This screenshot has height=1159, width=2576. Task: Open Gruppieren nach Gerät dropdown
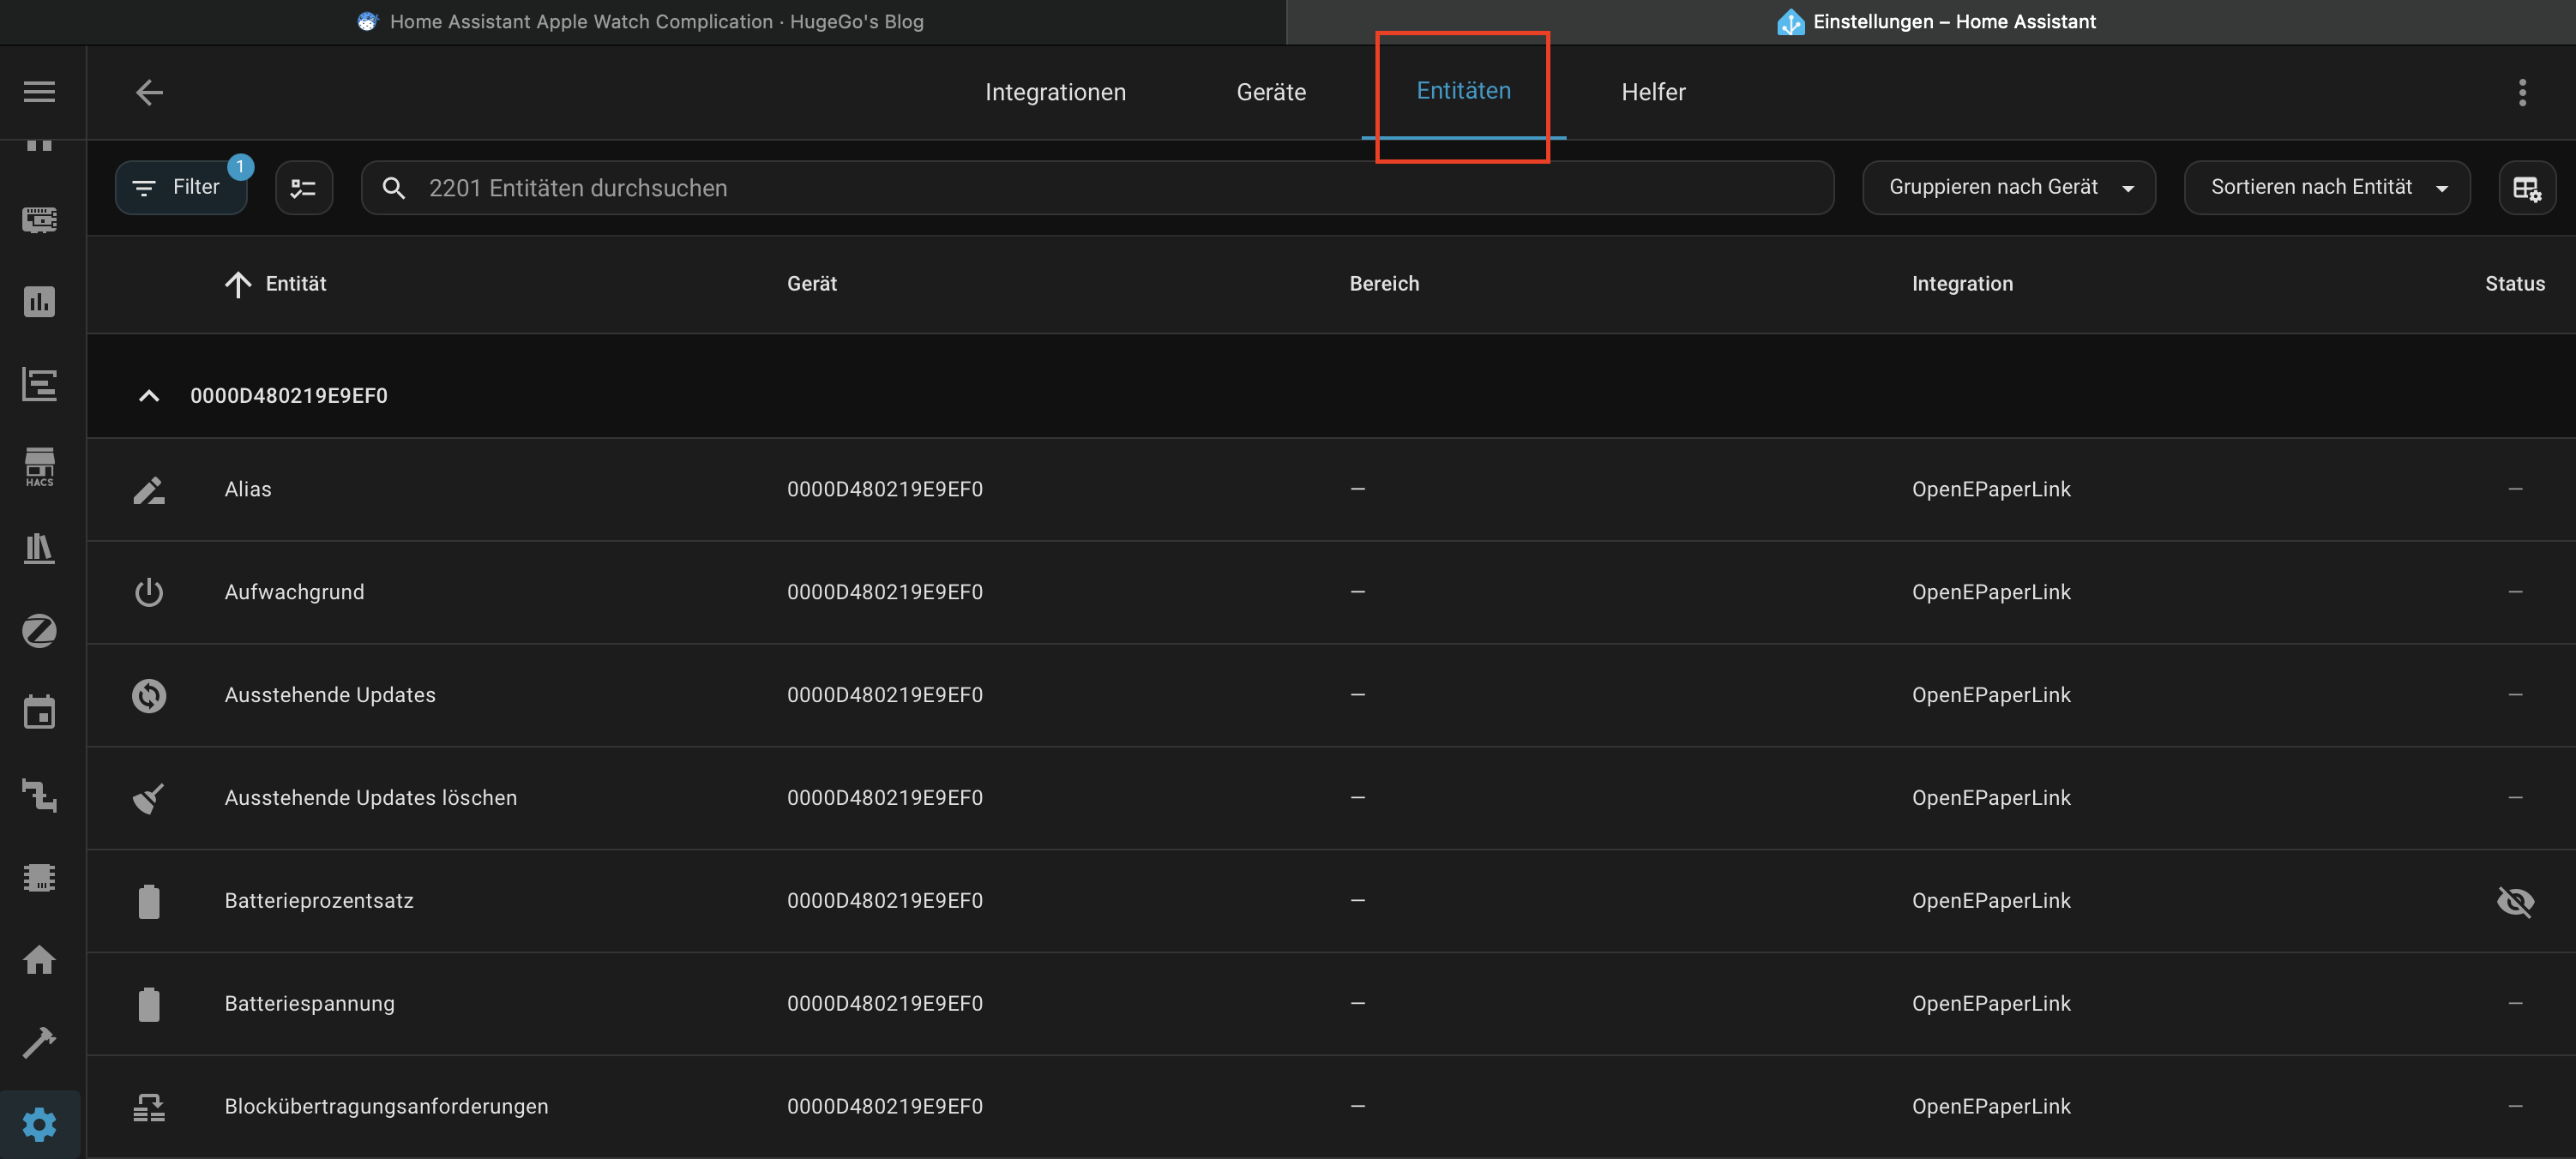(2008, 188)
